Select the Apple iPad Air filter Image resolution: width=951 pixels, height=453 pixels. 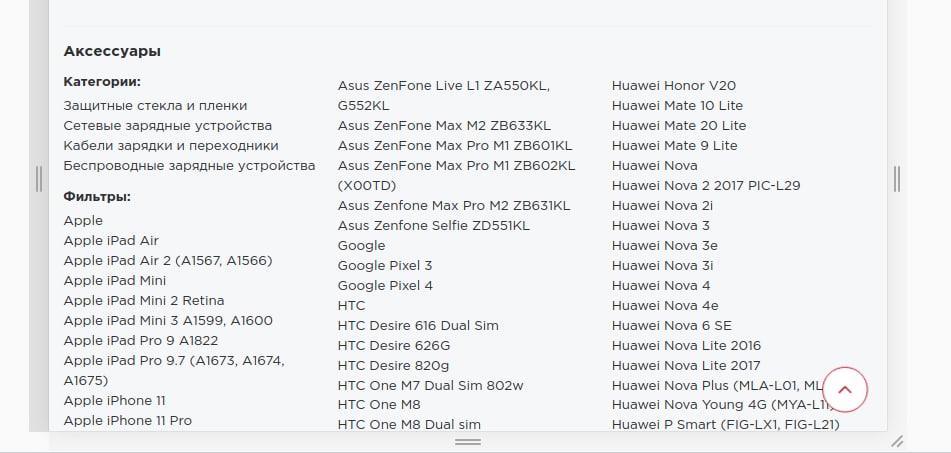coord(111,241)
